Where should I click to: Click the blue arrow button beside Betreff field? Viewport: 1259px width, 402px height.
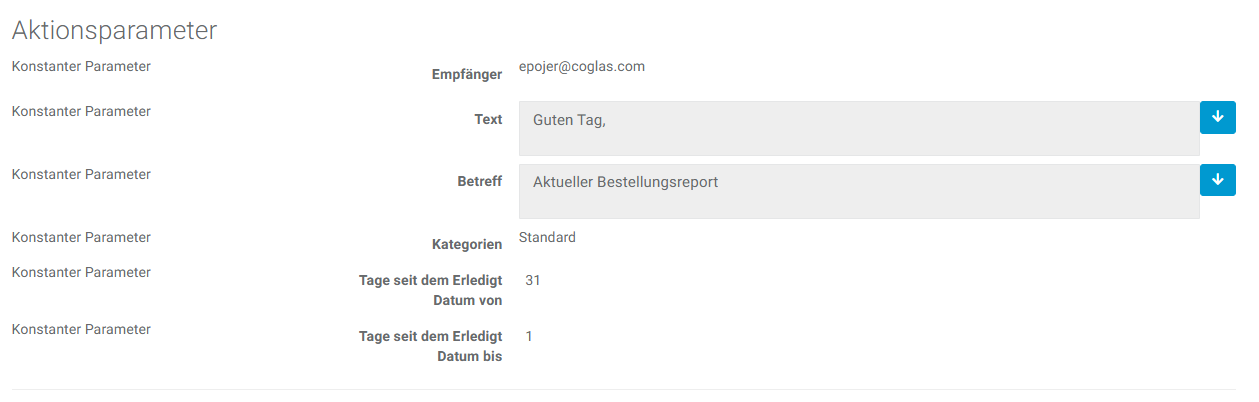click(1217, 180)
